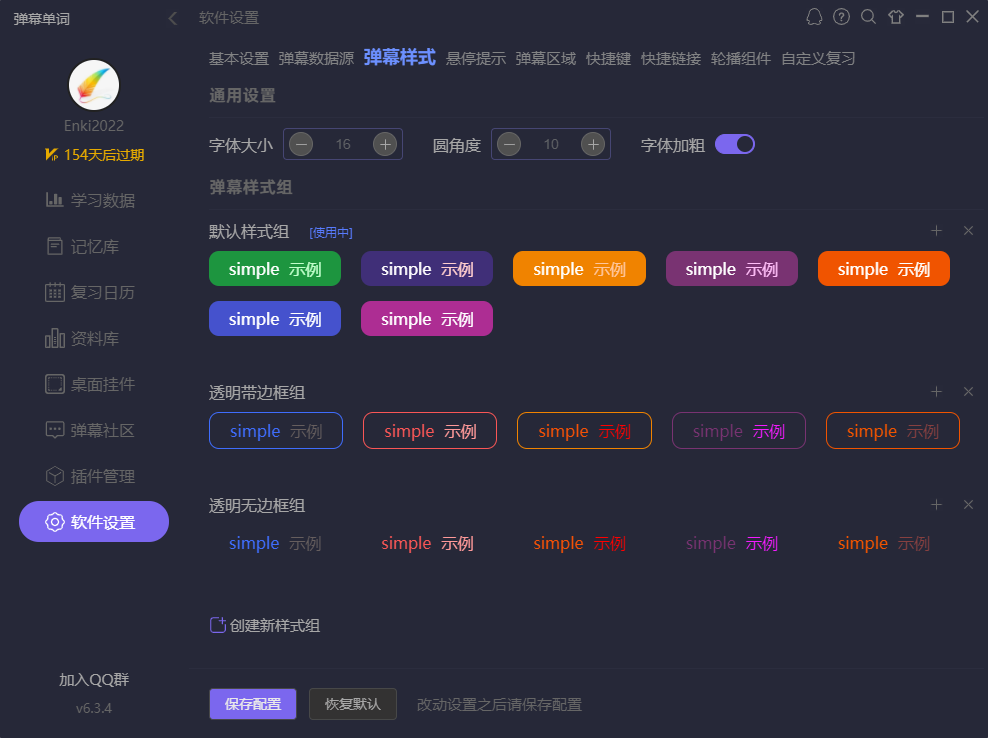Add a style to 透明无边框组 with plus icon

[x=936, y=505]
